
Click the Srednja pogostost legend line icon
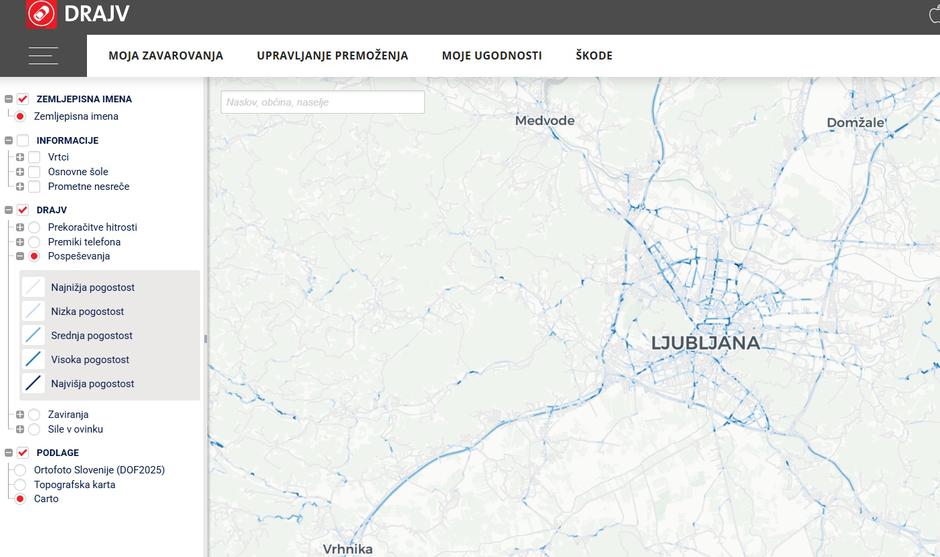(34, 335)
